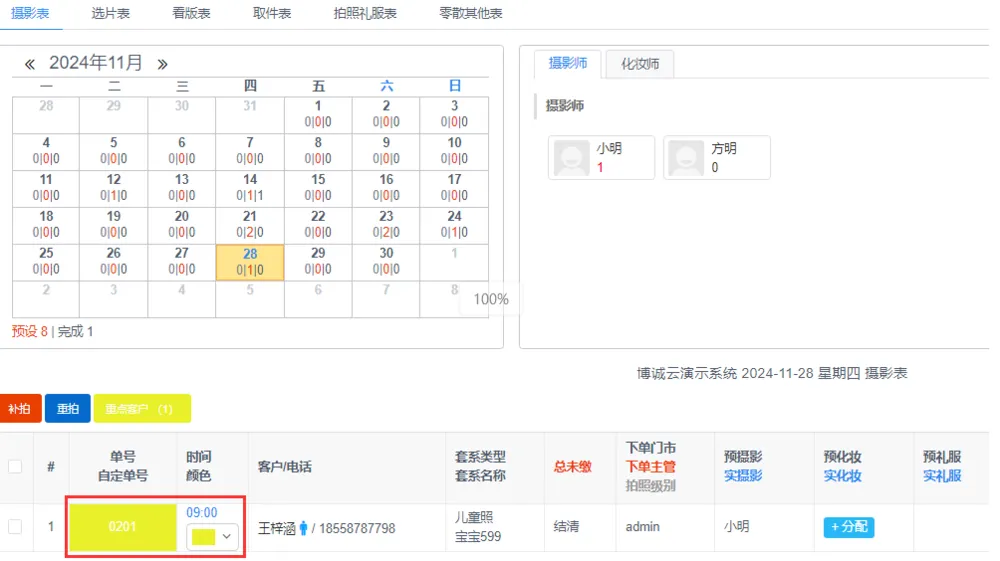
Task: Click the 09:00 time link
Action: [x=202, y=512]
